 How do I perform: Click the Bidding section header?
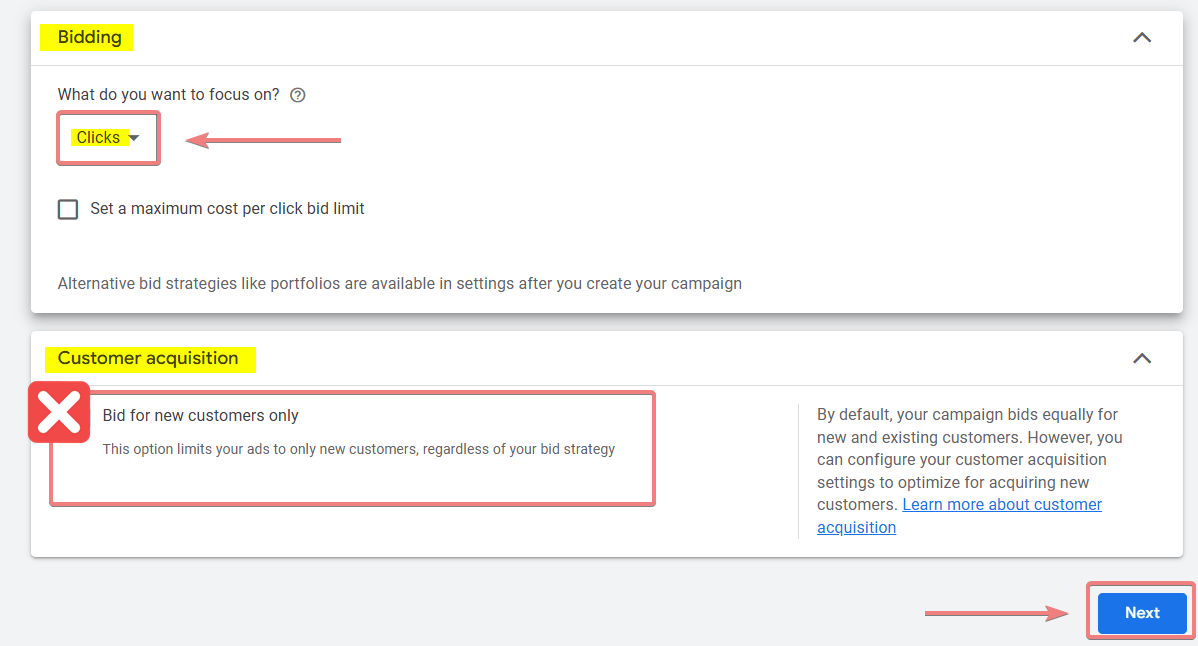87,37
